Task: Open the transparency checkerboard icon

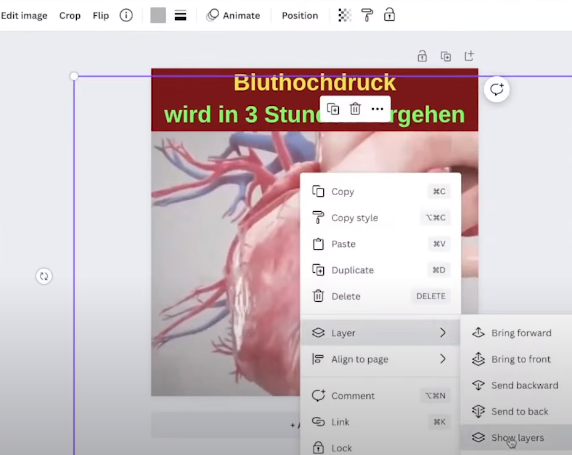Action: pos(345,15)
